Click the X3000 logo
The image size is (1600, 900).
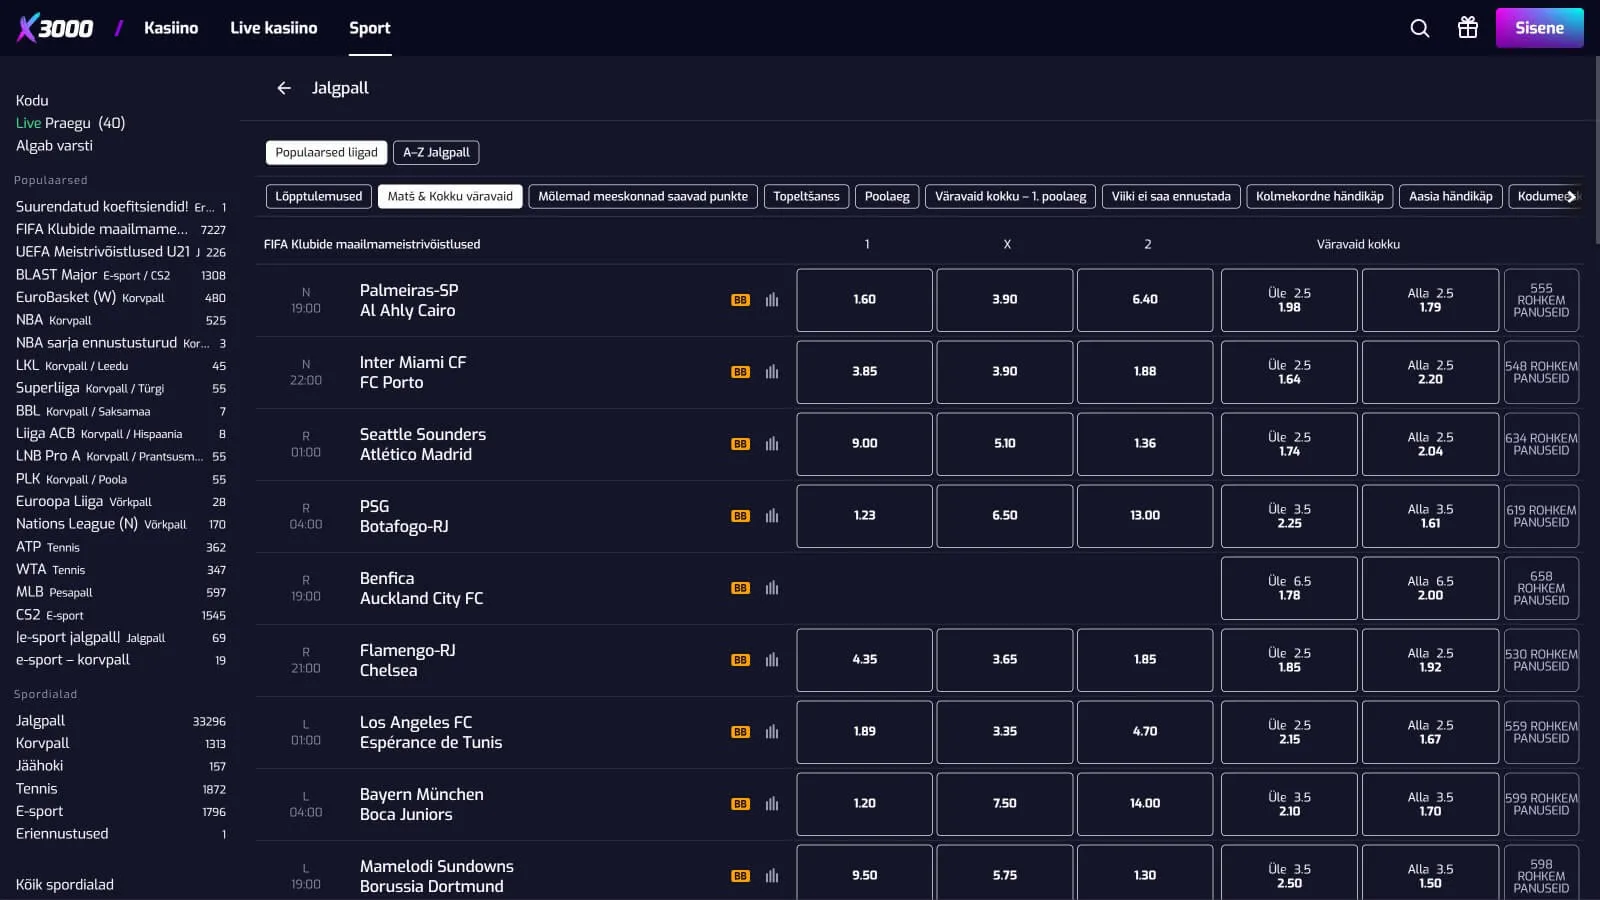tap(55, 28)
